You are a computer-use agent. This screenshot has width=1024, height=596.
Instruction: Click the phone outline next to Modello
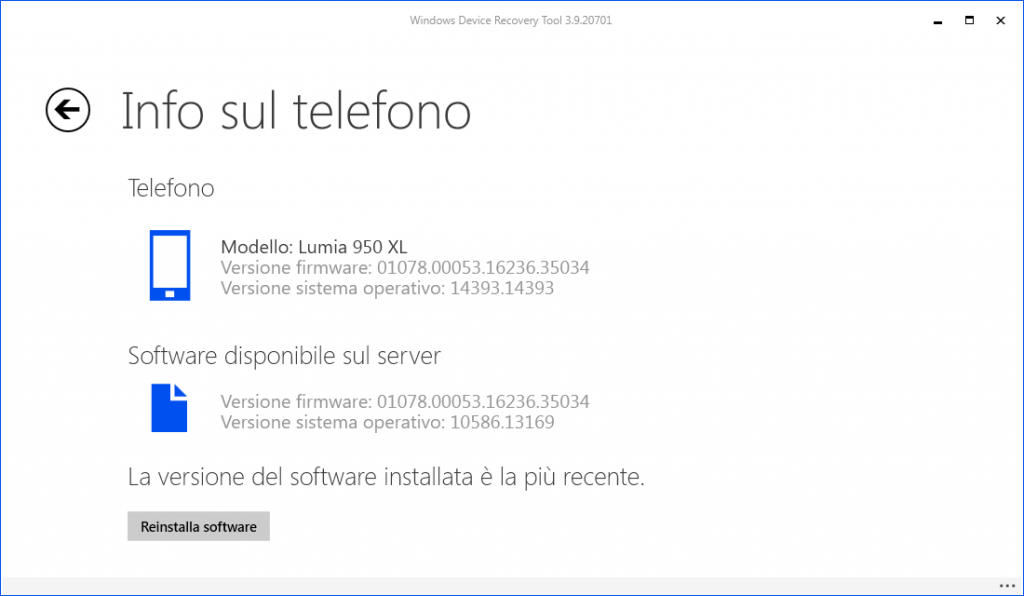click(x=170, y=265)
